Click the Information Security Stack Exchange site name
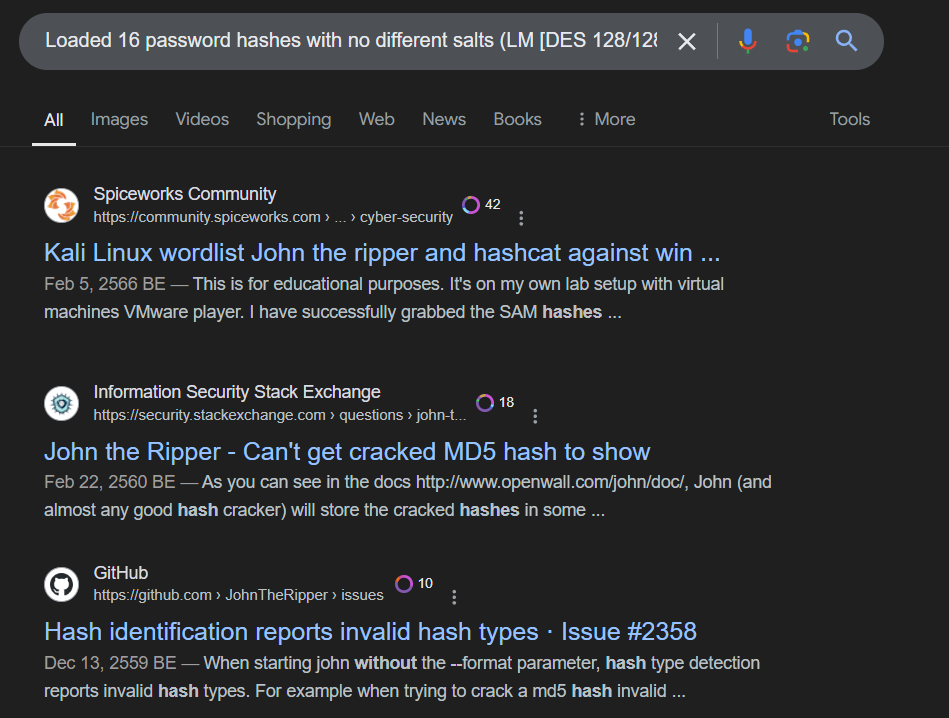Viewport: 949px width, 718px height. (x=237, y=392)
